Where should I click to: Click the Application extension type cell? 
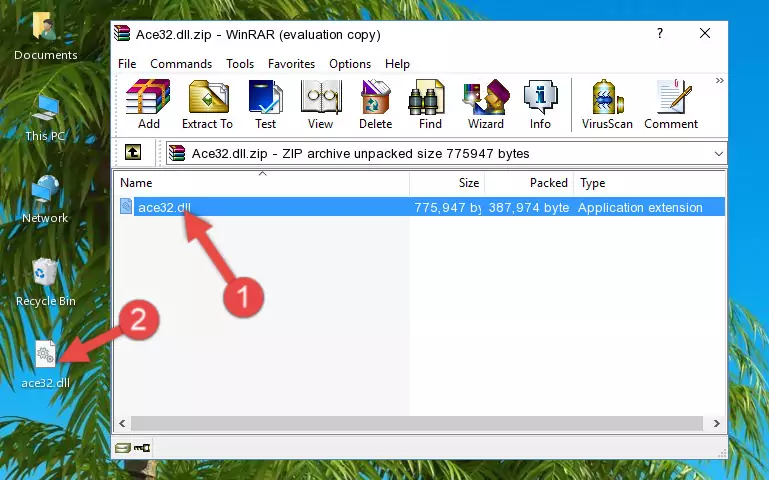coord(640,207)
